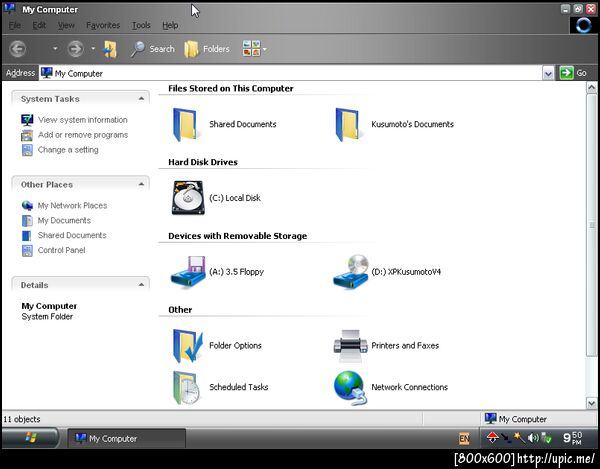Go back with the Back arrow button
The image size is (600, 469).
(18, 49)
